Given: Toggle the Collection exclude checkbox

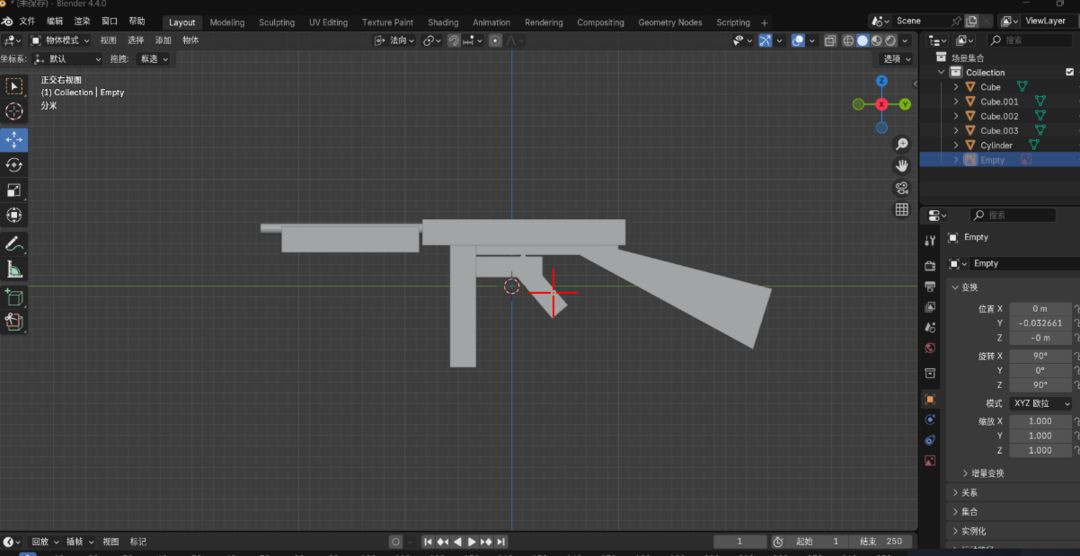Looking at the screenshot, I should (x=1070, y=72).
